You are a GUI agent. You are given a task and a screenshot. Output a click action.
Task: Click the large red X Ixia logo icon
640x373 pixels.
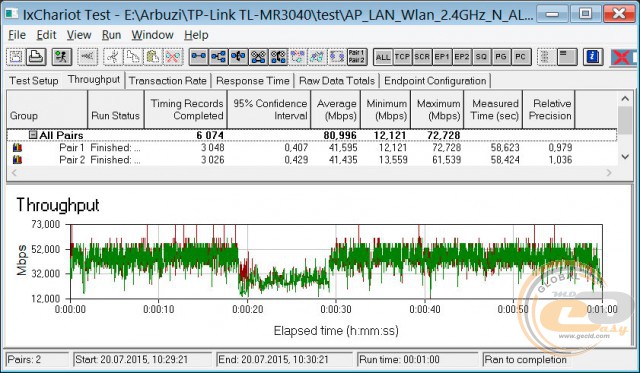pyautogui.click(x=623, y=57)
